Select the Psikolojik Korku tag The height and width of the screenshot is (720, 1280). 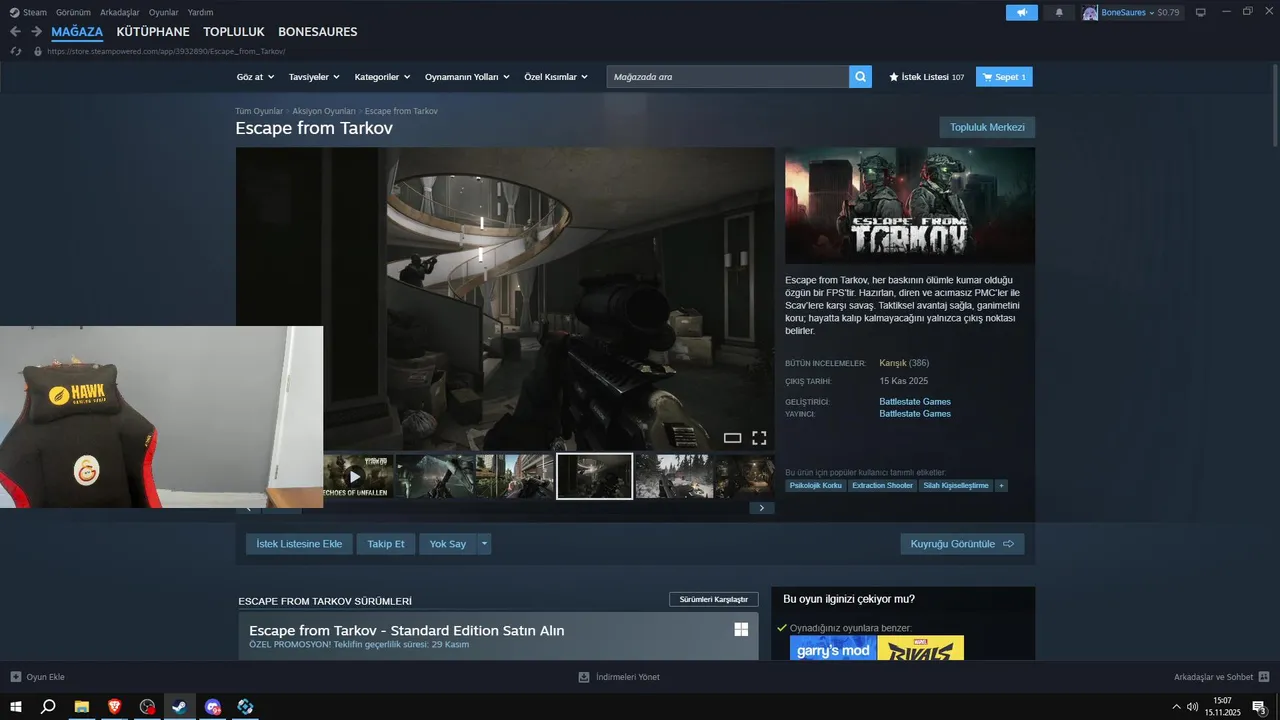[816, 486]
